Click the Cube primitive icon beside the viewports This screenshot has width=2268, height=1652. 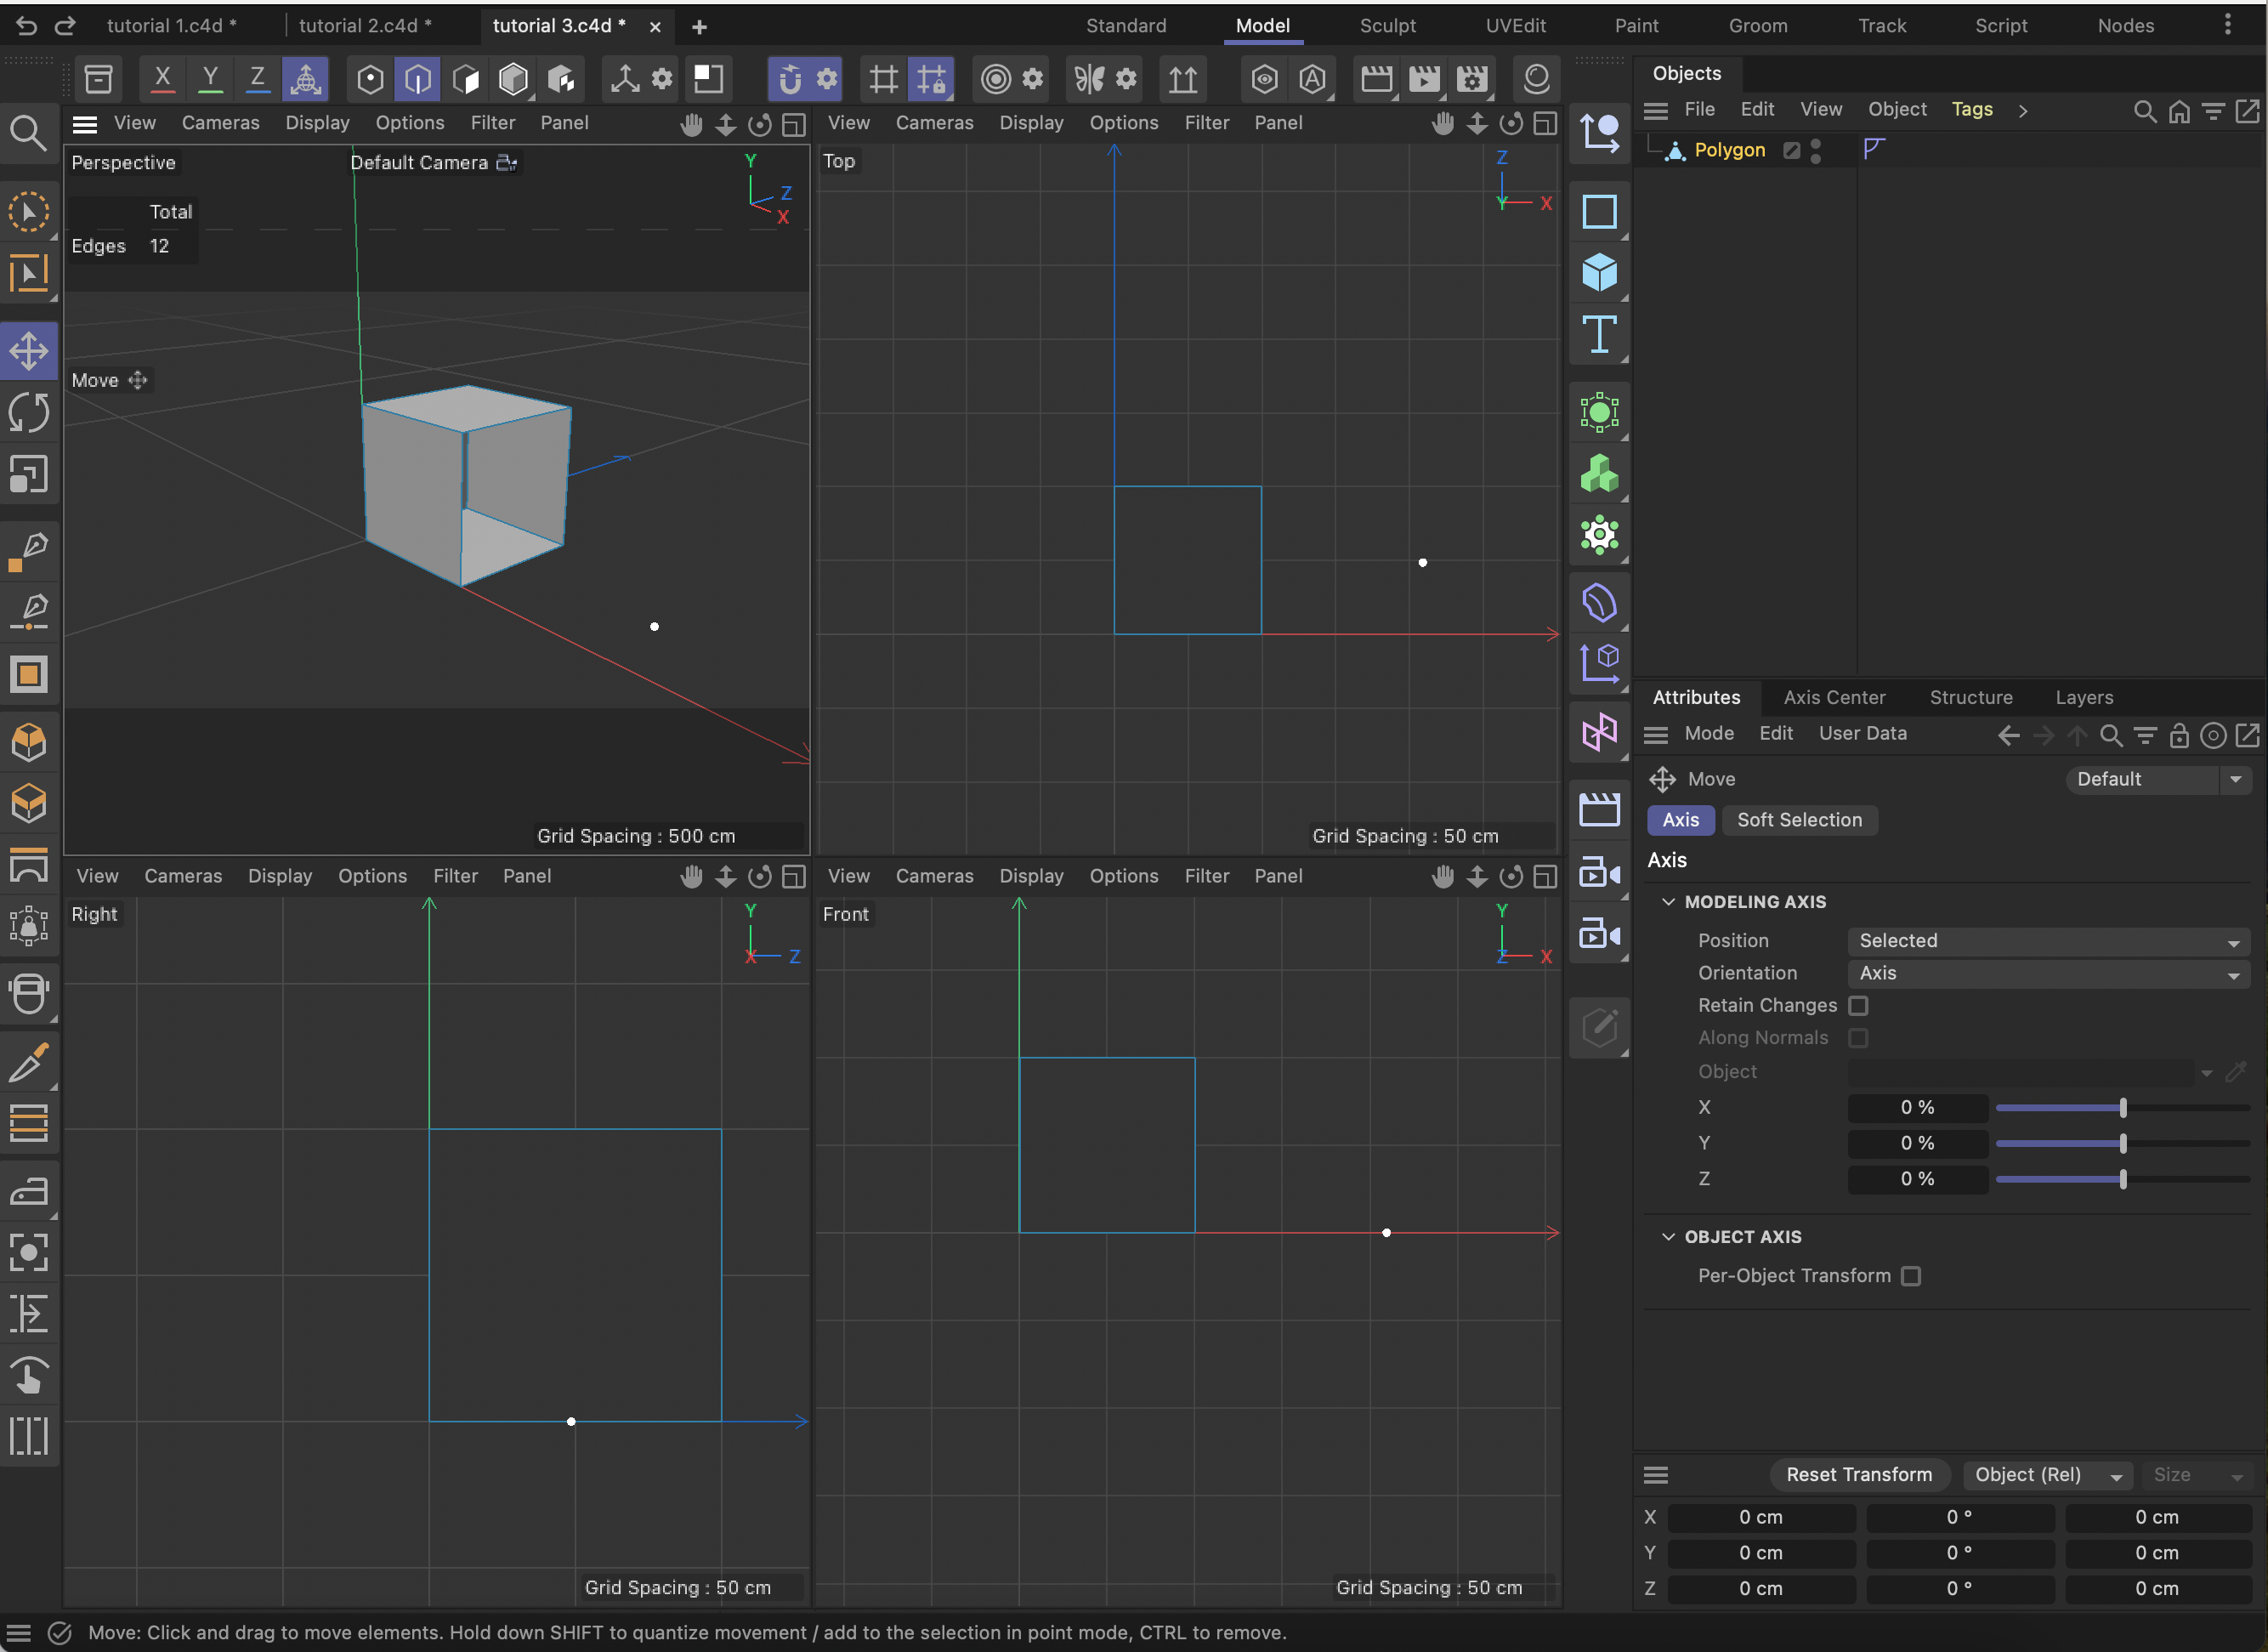(x=1599, y=272)
